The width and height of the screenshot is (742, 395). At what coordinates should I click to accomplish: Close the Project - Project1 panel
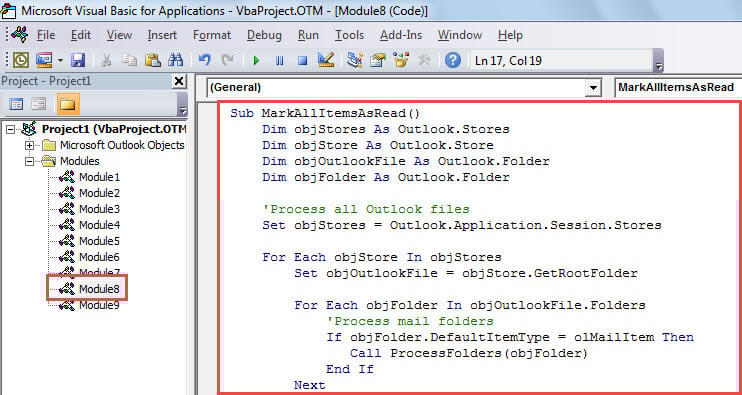pos(179,81)
